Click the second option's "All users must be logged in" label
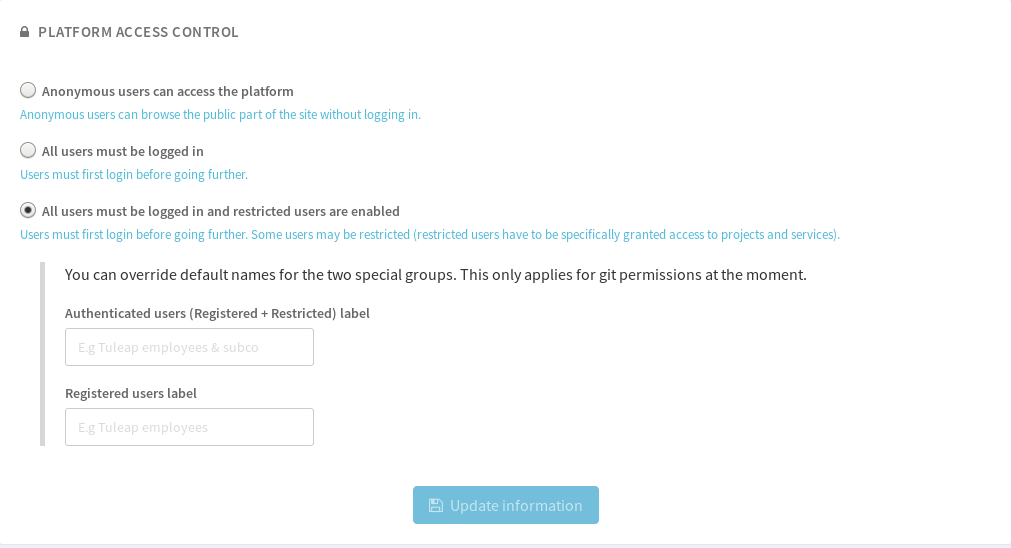Viewport: 1011px width, 548px height. tap(122, 151)
